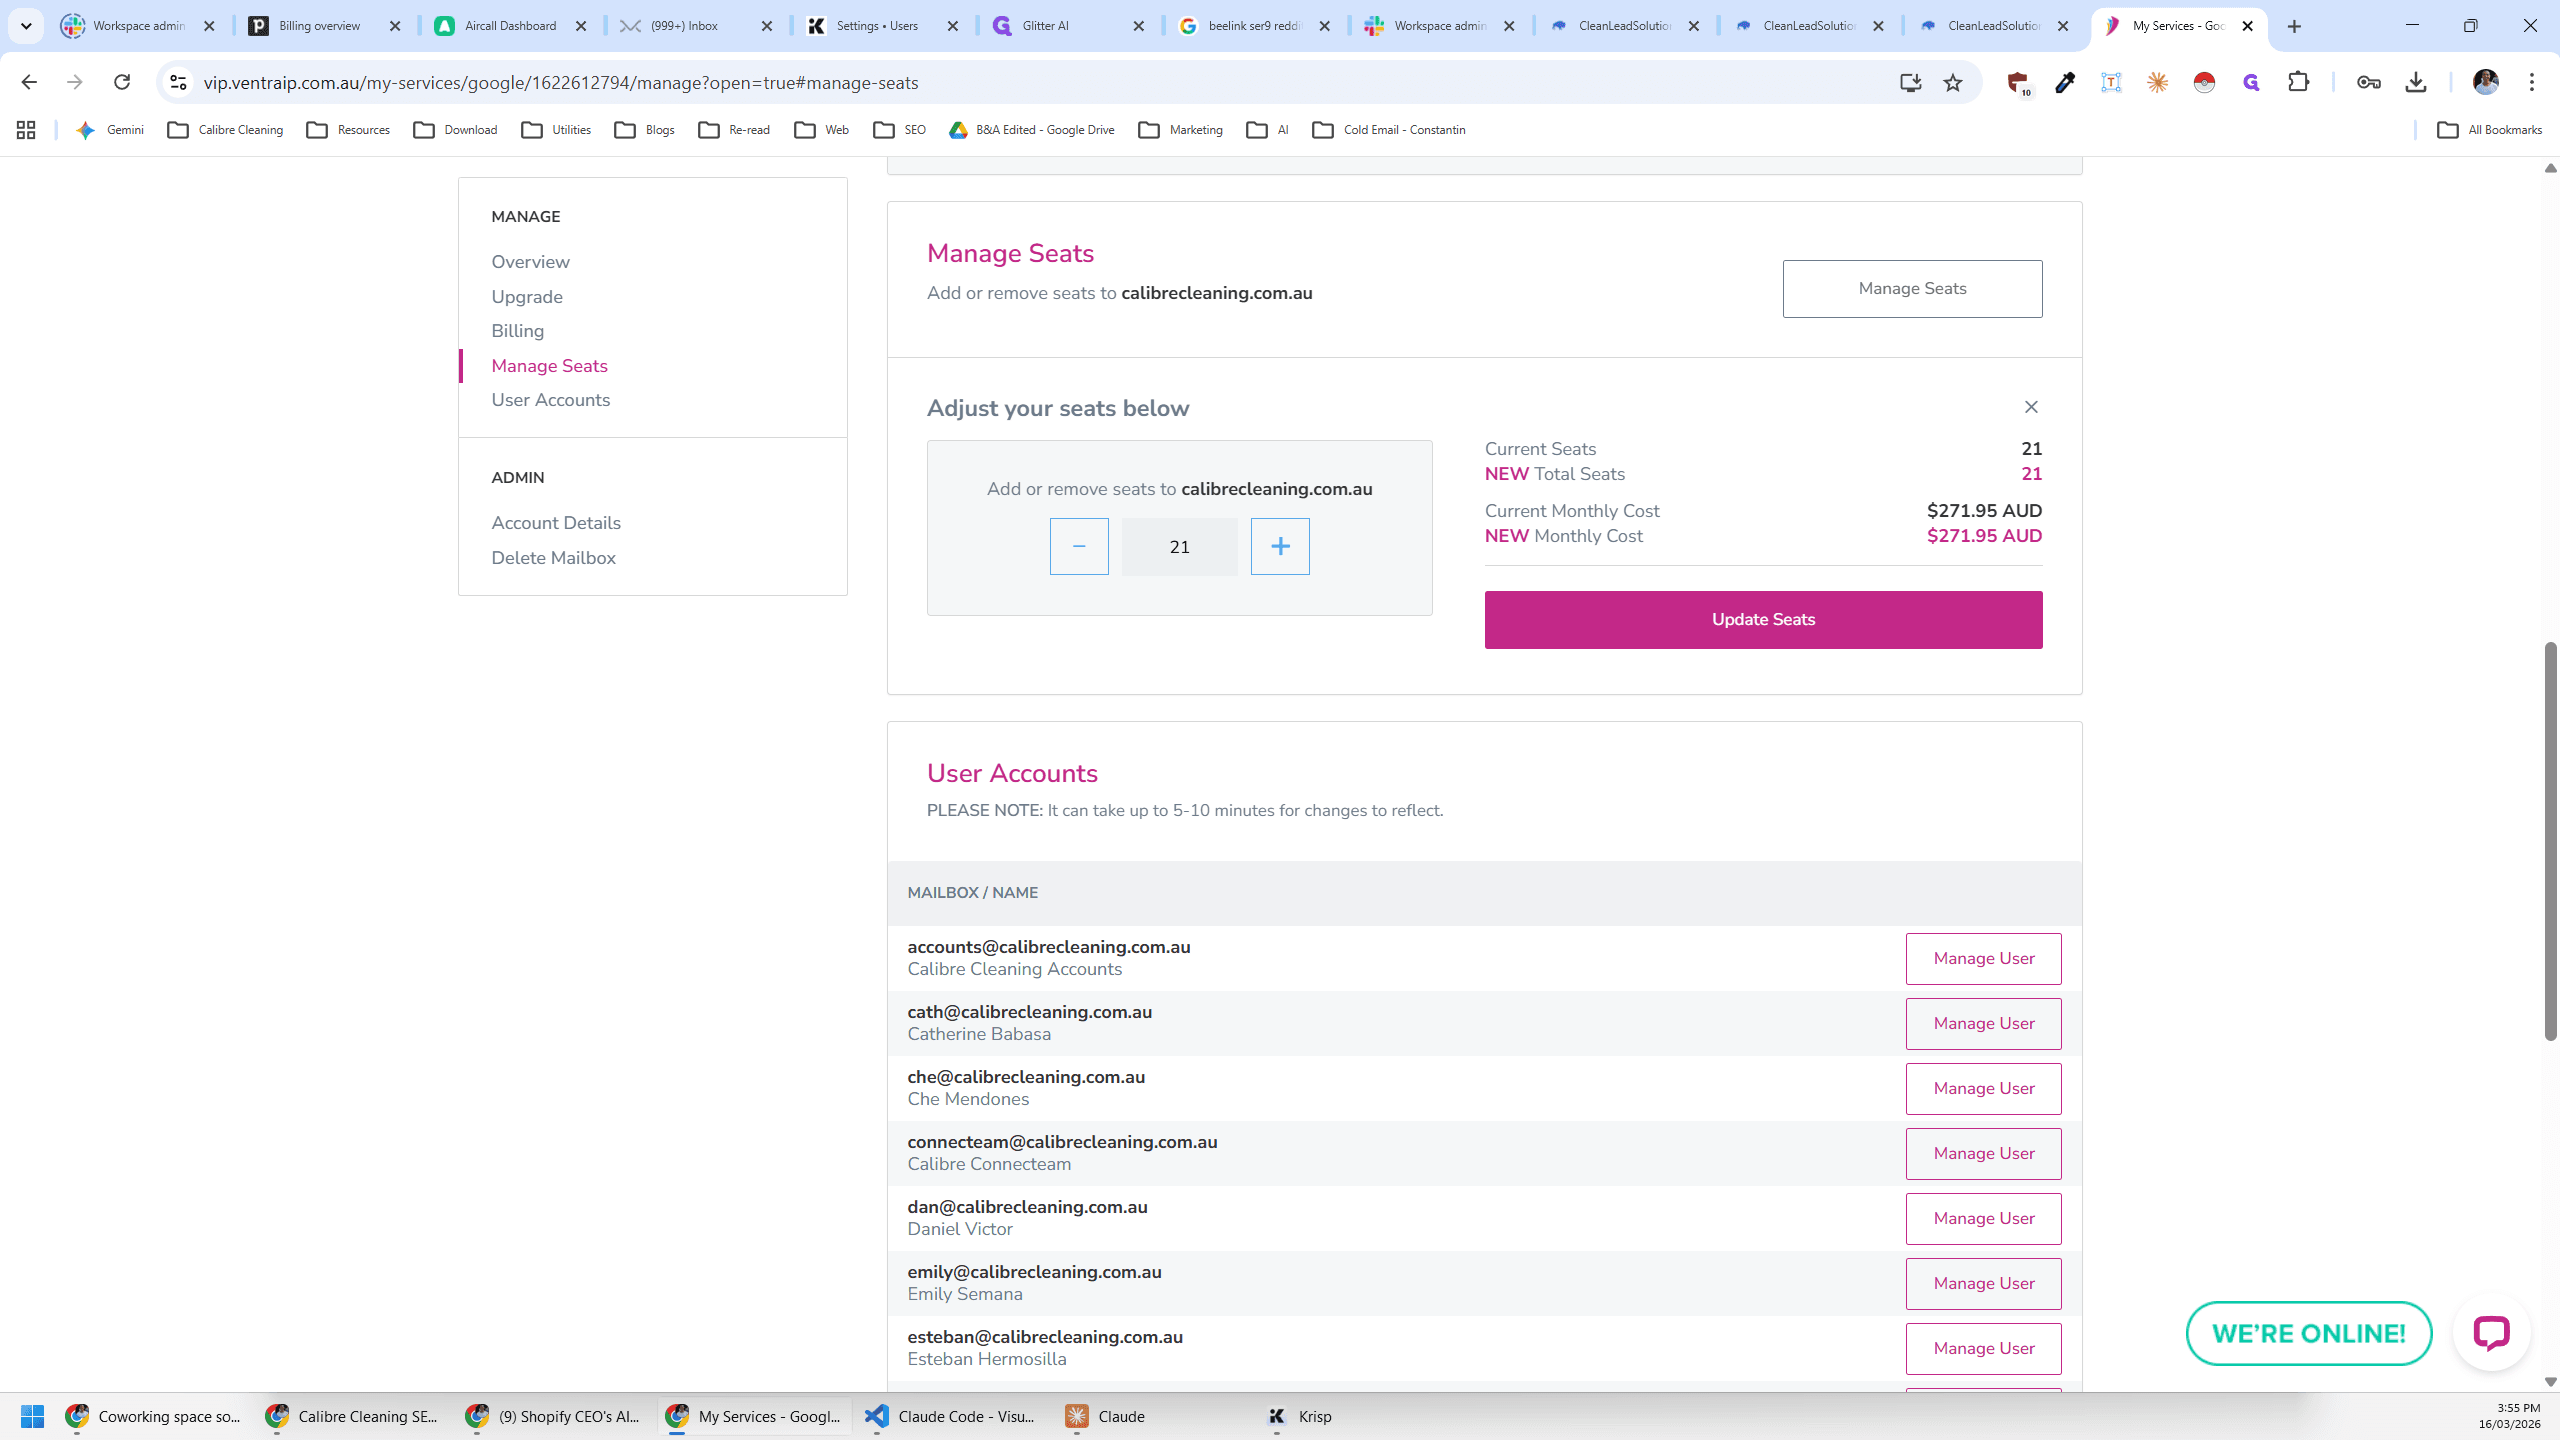The width and height of the screenshot is (2560, 1440).
Task: Go back with the browser back arrow
Action: [x=29, y=82]
